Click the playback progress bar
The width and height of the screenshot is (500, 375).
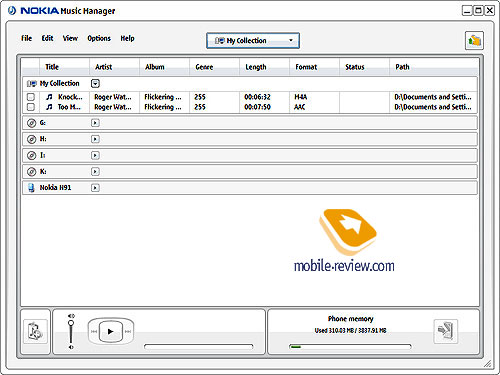click(199, 347)
